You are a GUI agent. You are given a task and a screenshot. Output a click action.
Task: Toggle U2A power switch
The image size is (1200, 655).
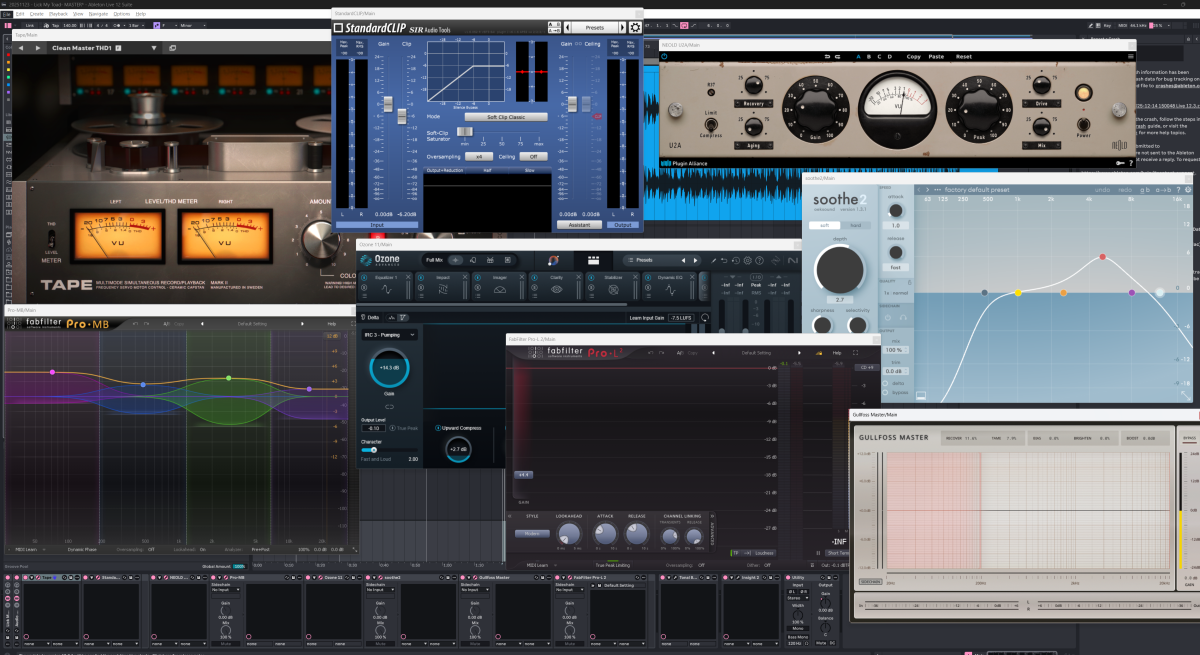coord(1084,124)
